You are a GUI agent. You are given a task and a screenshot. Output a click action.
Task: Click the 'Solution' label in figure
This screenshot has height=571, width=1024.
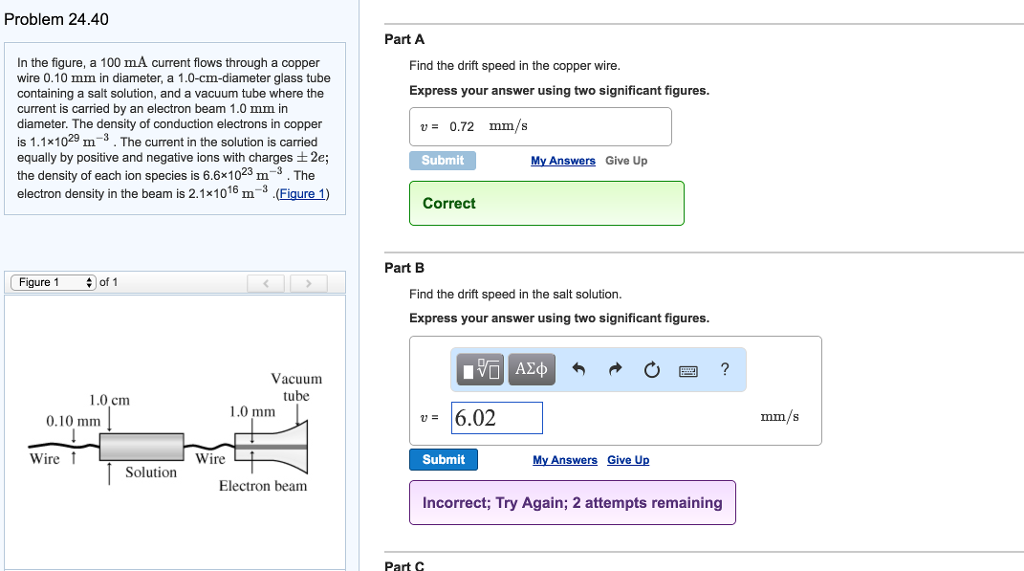(151, 472)
